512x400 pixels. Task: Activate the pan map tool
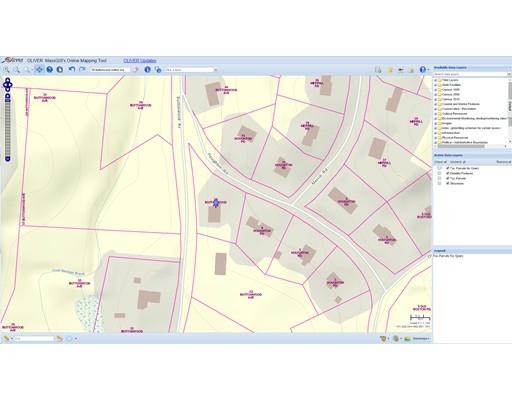[x=39, y=70]
